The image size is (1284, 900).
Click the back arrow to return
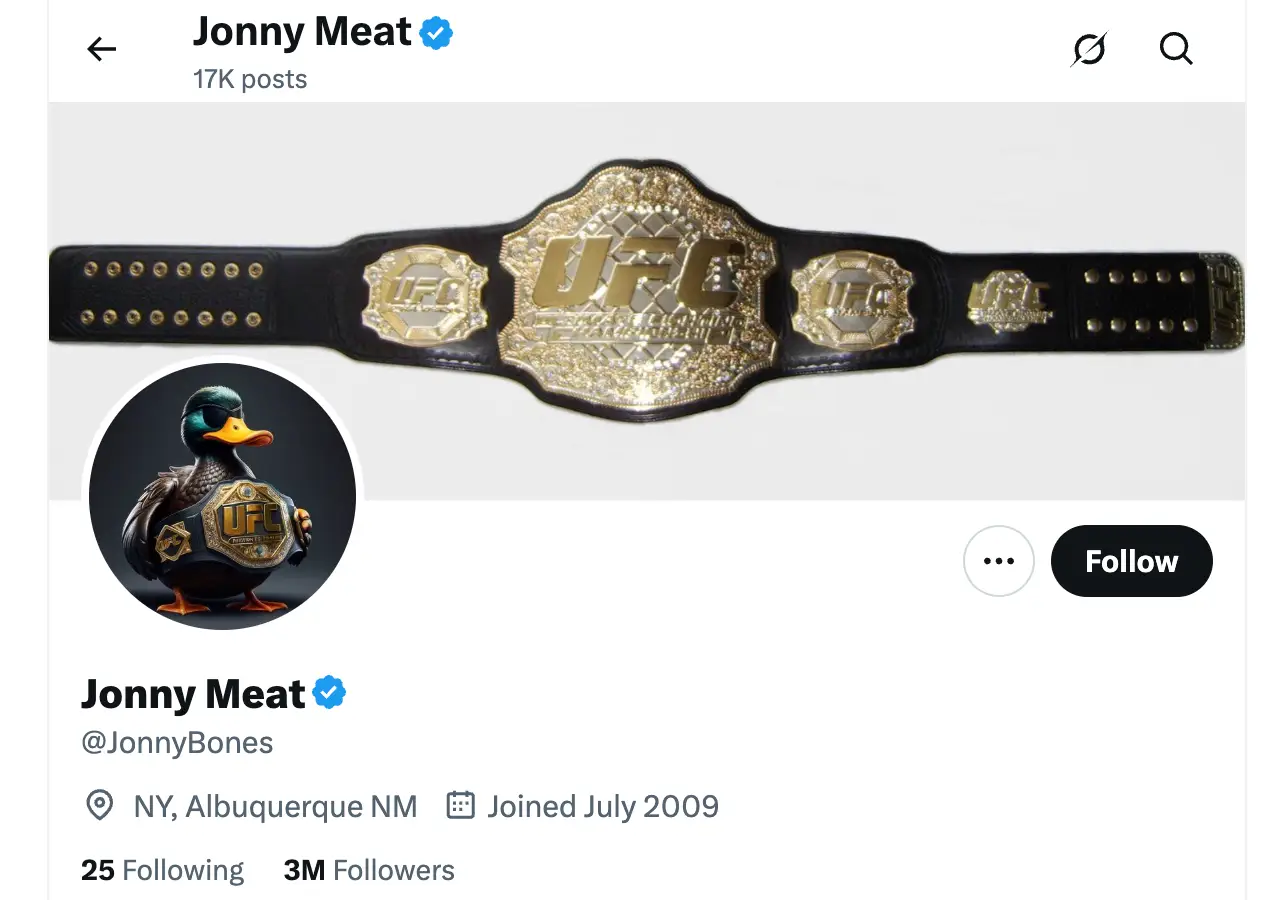pyautogui.click(x=101, y=48)
